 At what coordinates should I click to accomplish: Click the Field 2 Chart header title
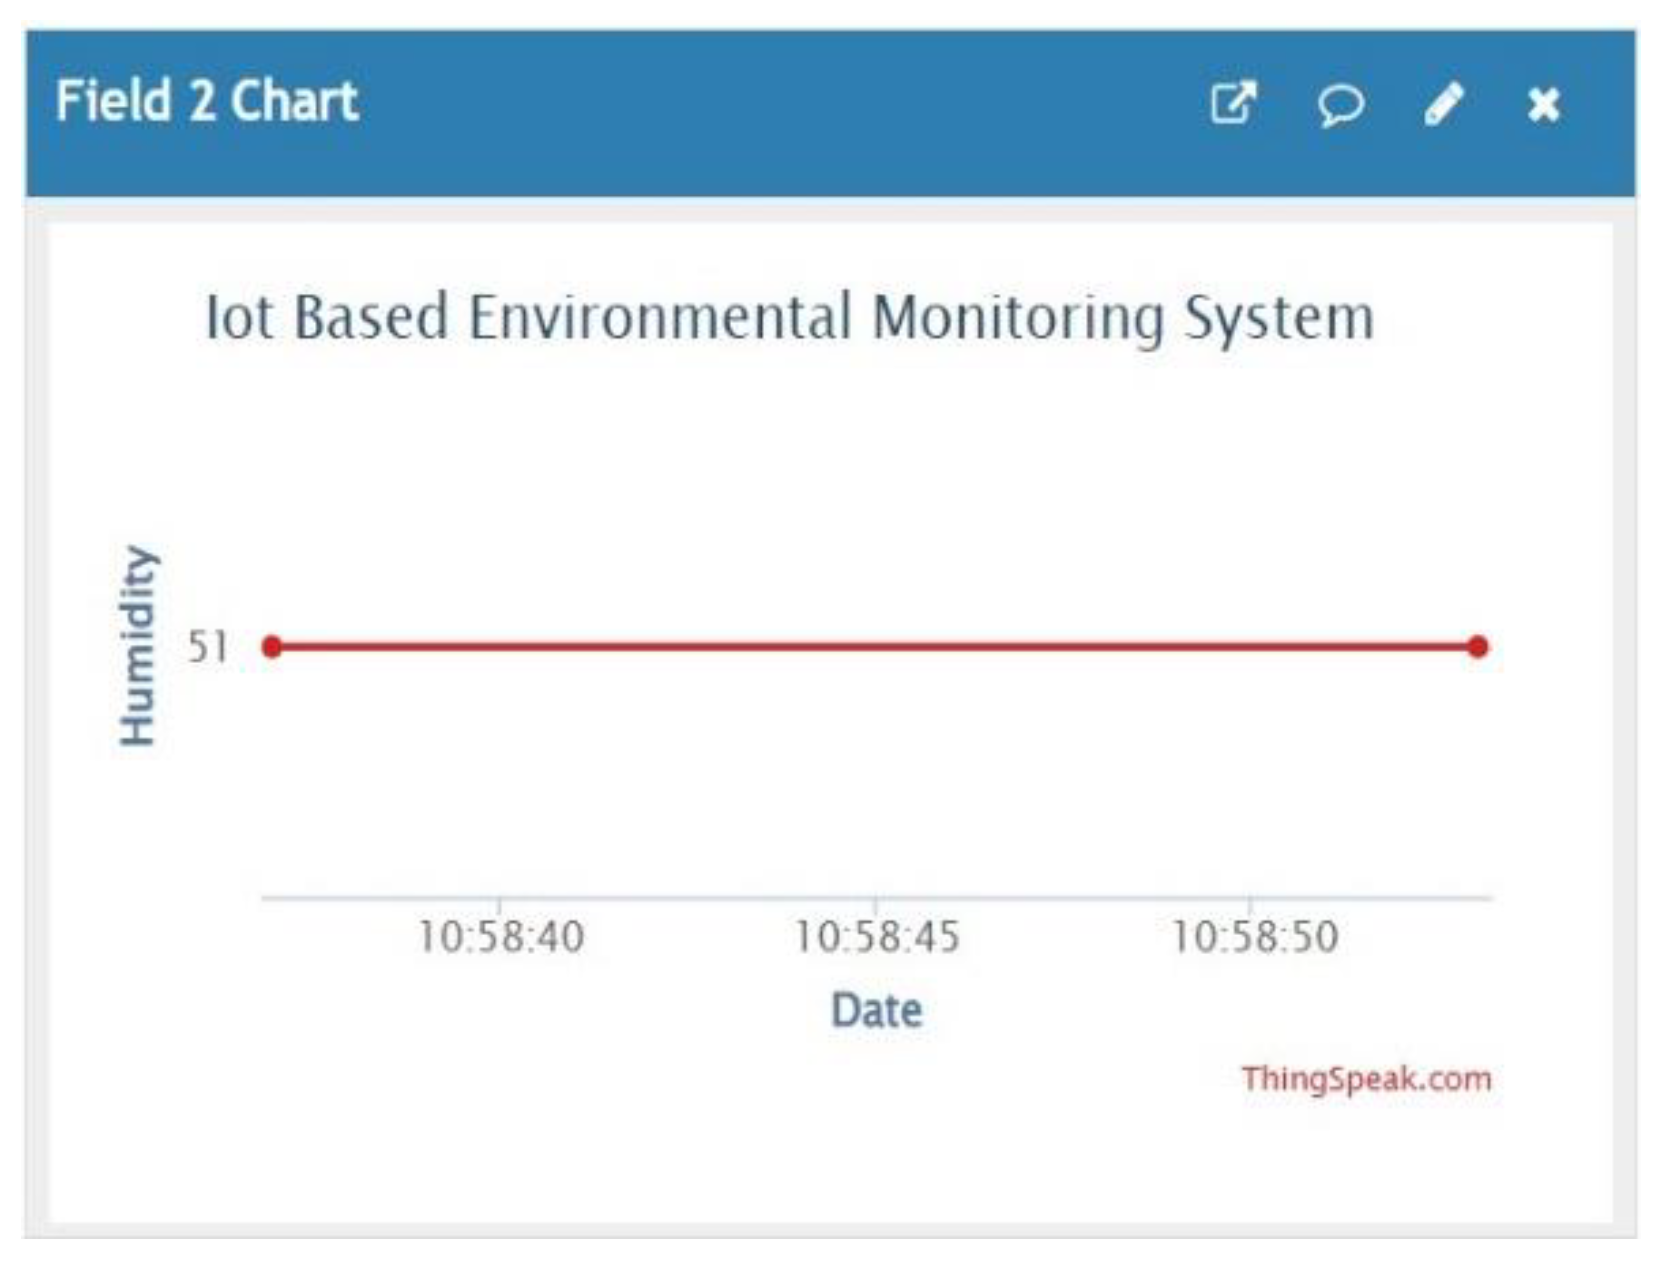[207, 102]
